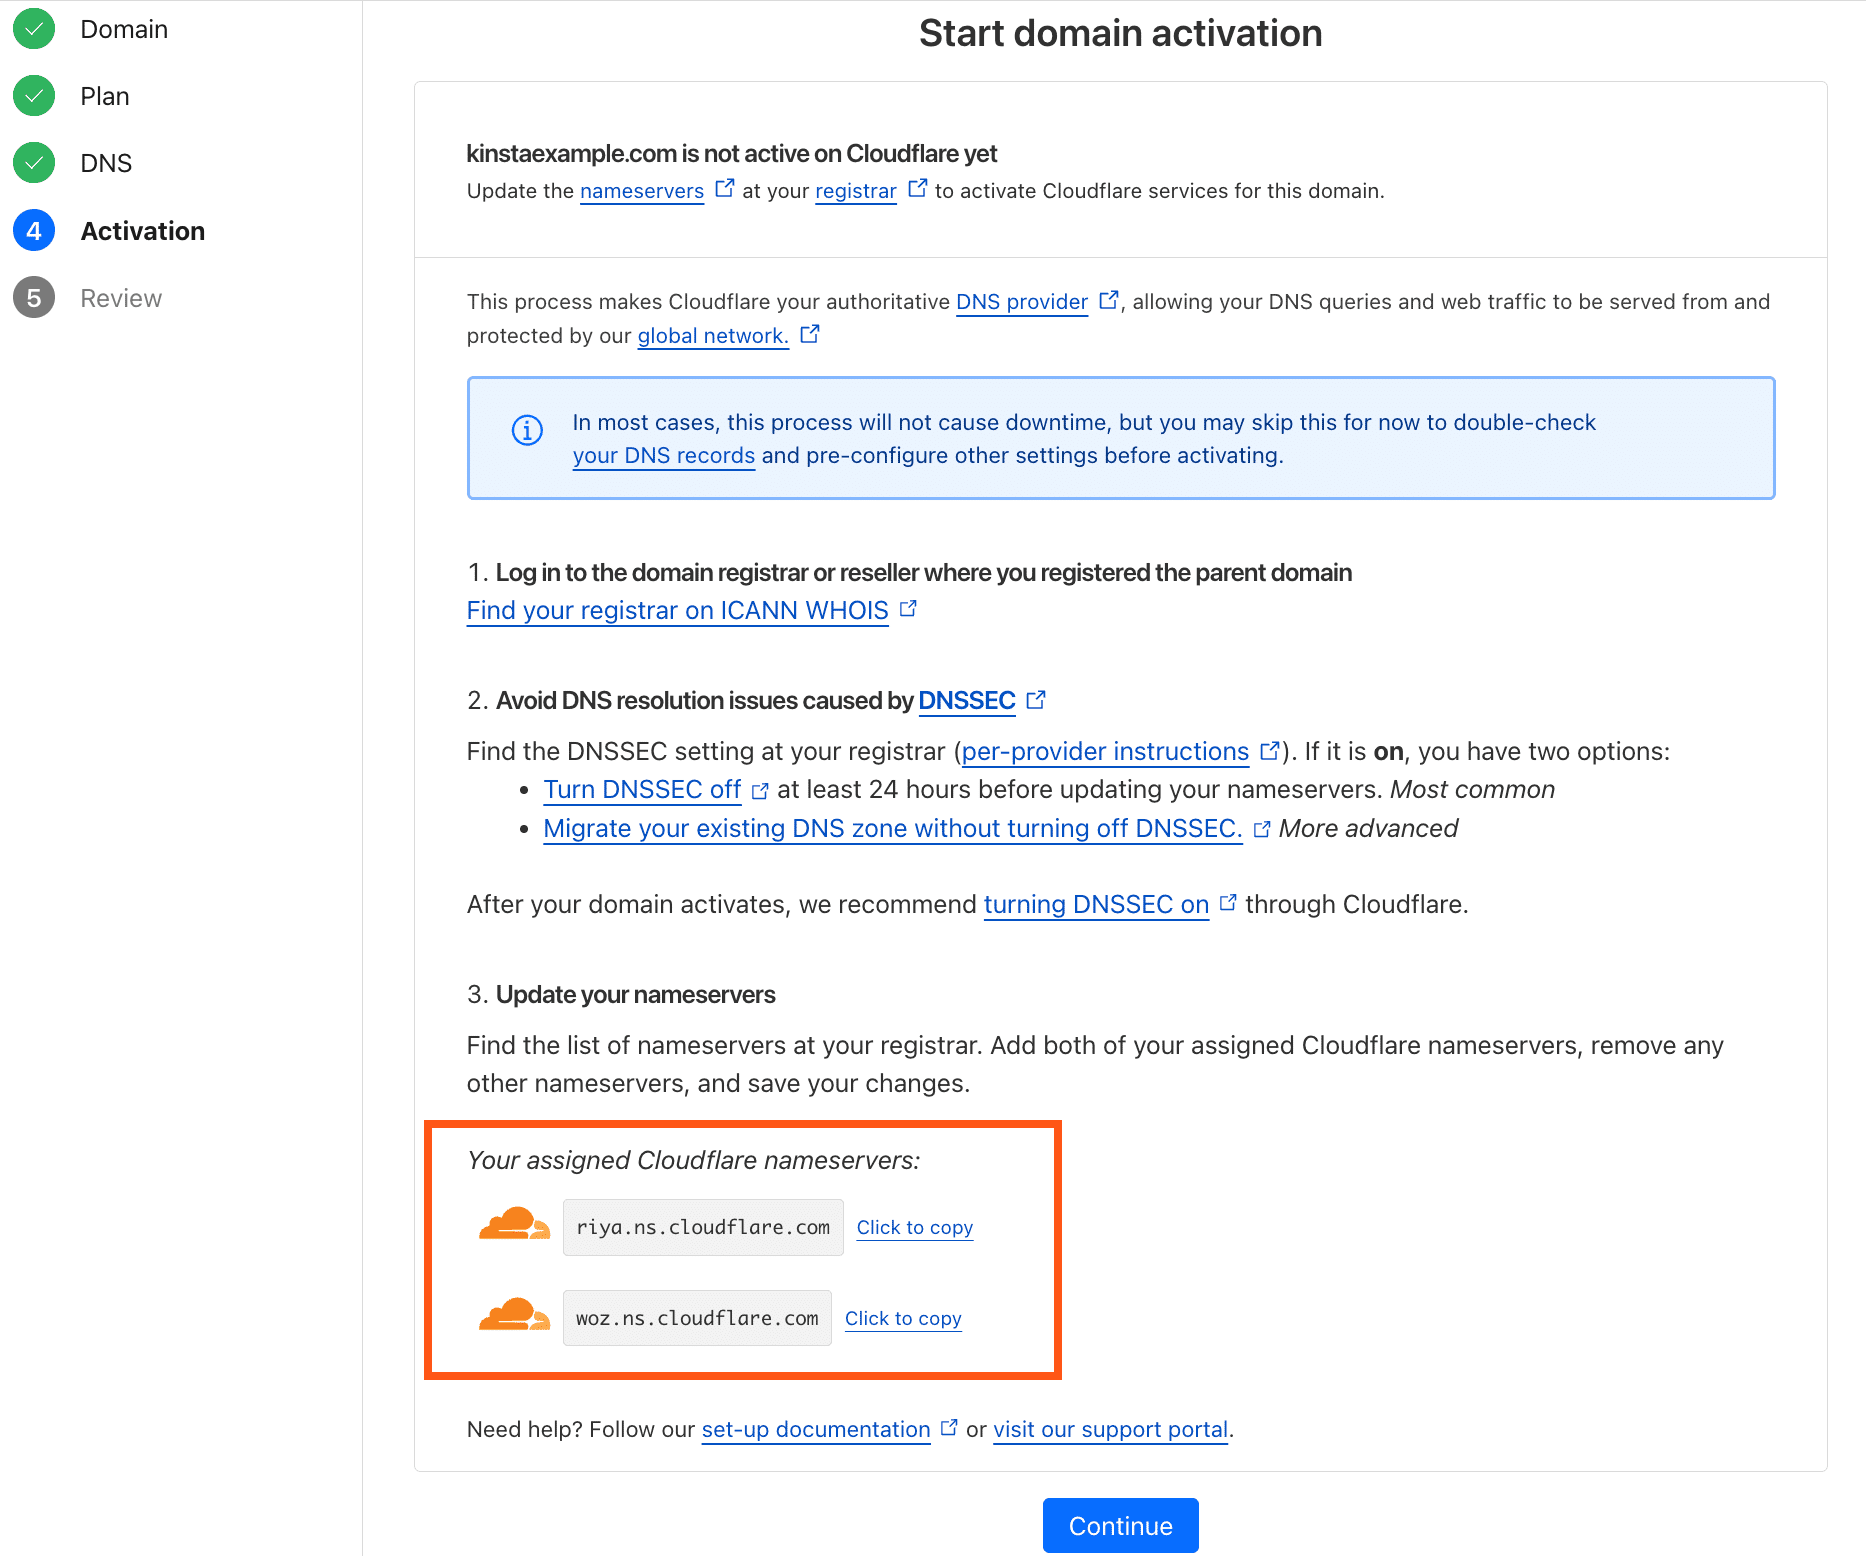
Task: Select the riya.ns.cloudflare.com nameserver field
Action: click(x=702, y=1227)
